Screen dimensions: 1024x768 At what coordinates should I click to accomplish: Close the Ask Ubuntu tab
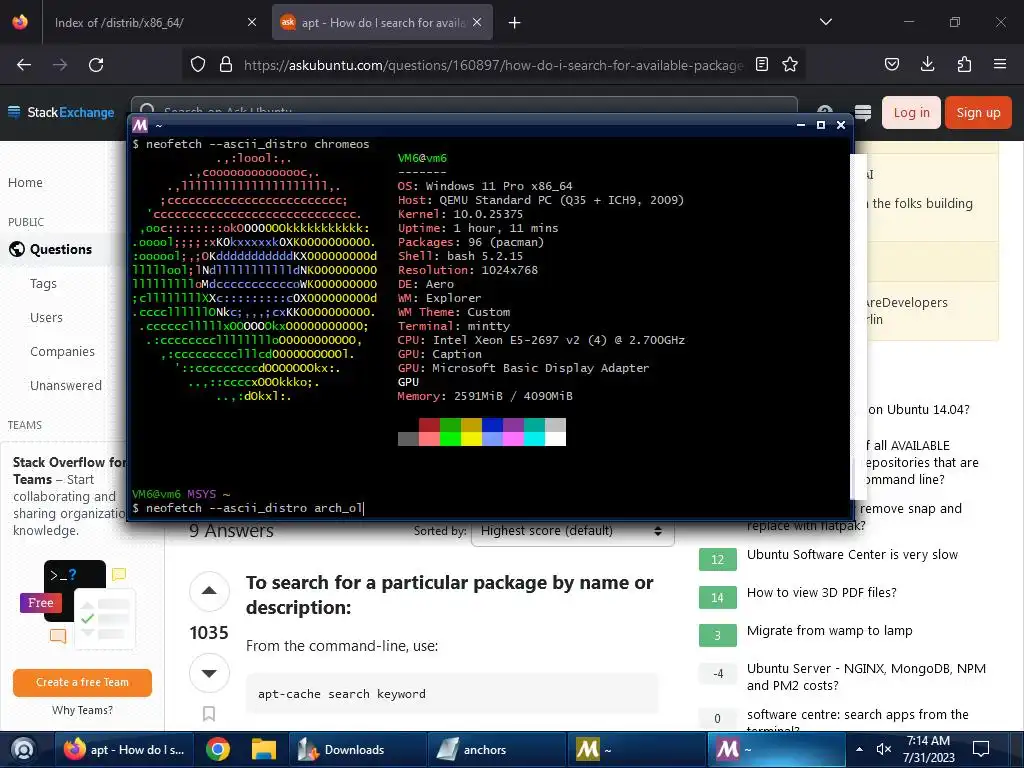[477, 22]
